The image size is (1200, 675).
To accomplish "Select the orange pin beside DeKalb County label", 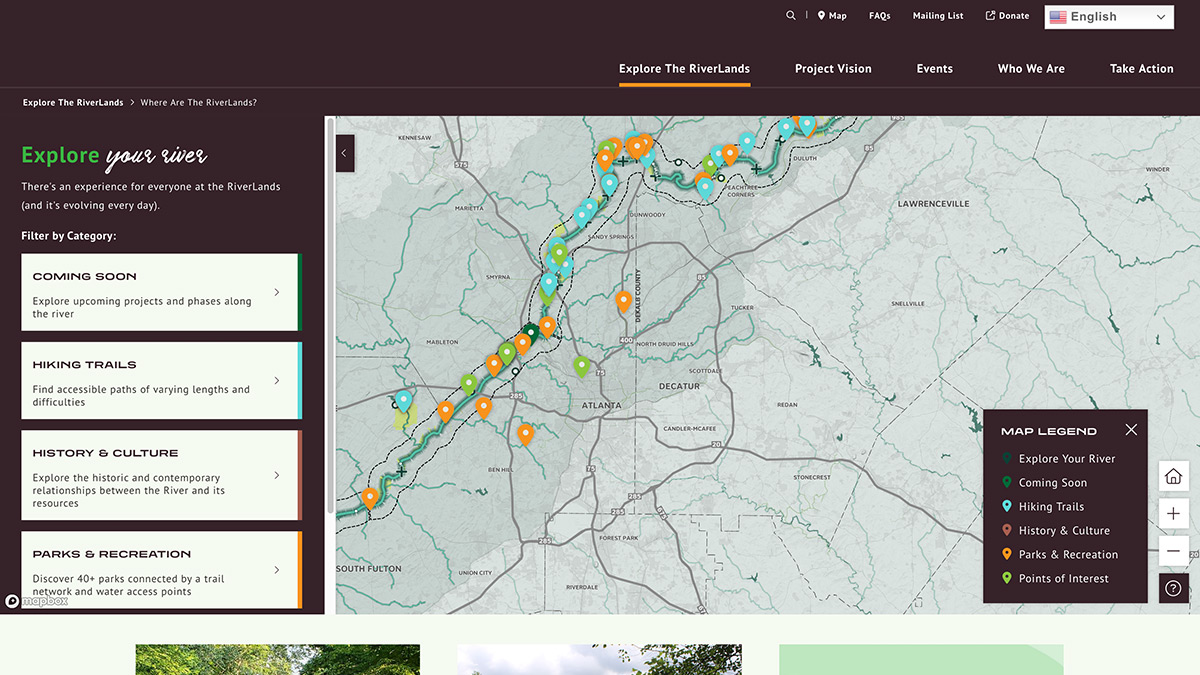I will (623, 300).
